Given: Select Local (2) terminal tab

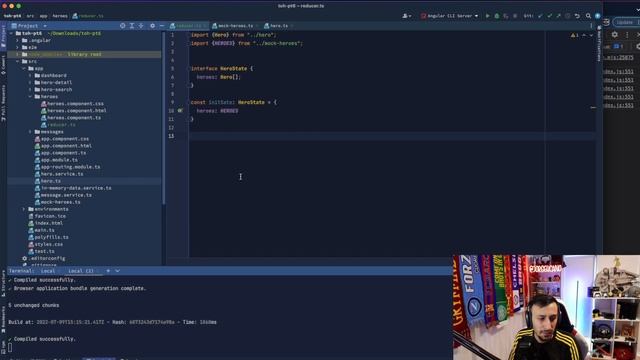Looking at the screenshot, I should [80, 271].
